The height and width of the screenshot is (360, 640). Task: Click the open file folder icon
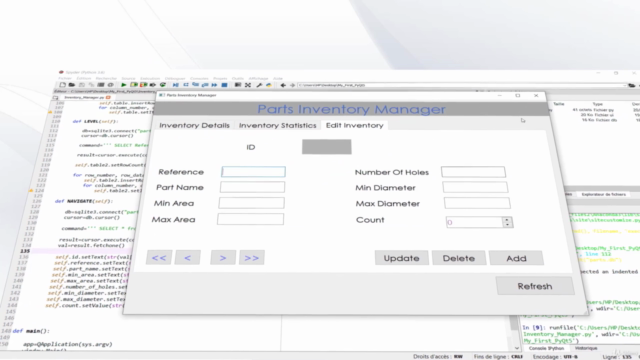pos(72,85)
